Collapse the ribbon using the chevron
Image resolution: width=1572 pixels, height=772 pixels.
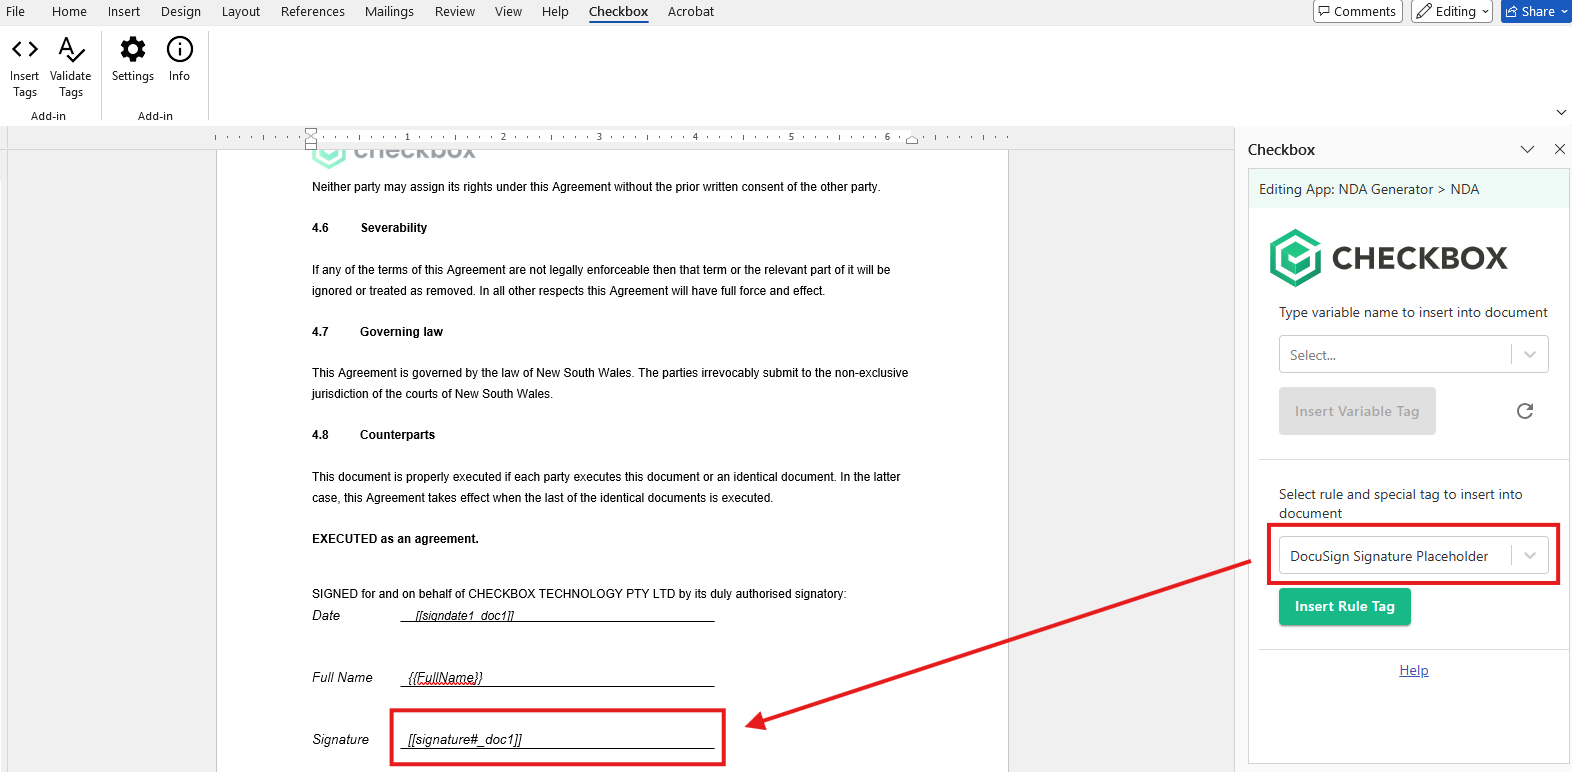(1561, 112)
